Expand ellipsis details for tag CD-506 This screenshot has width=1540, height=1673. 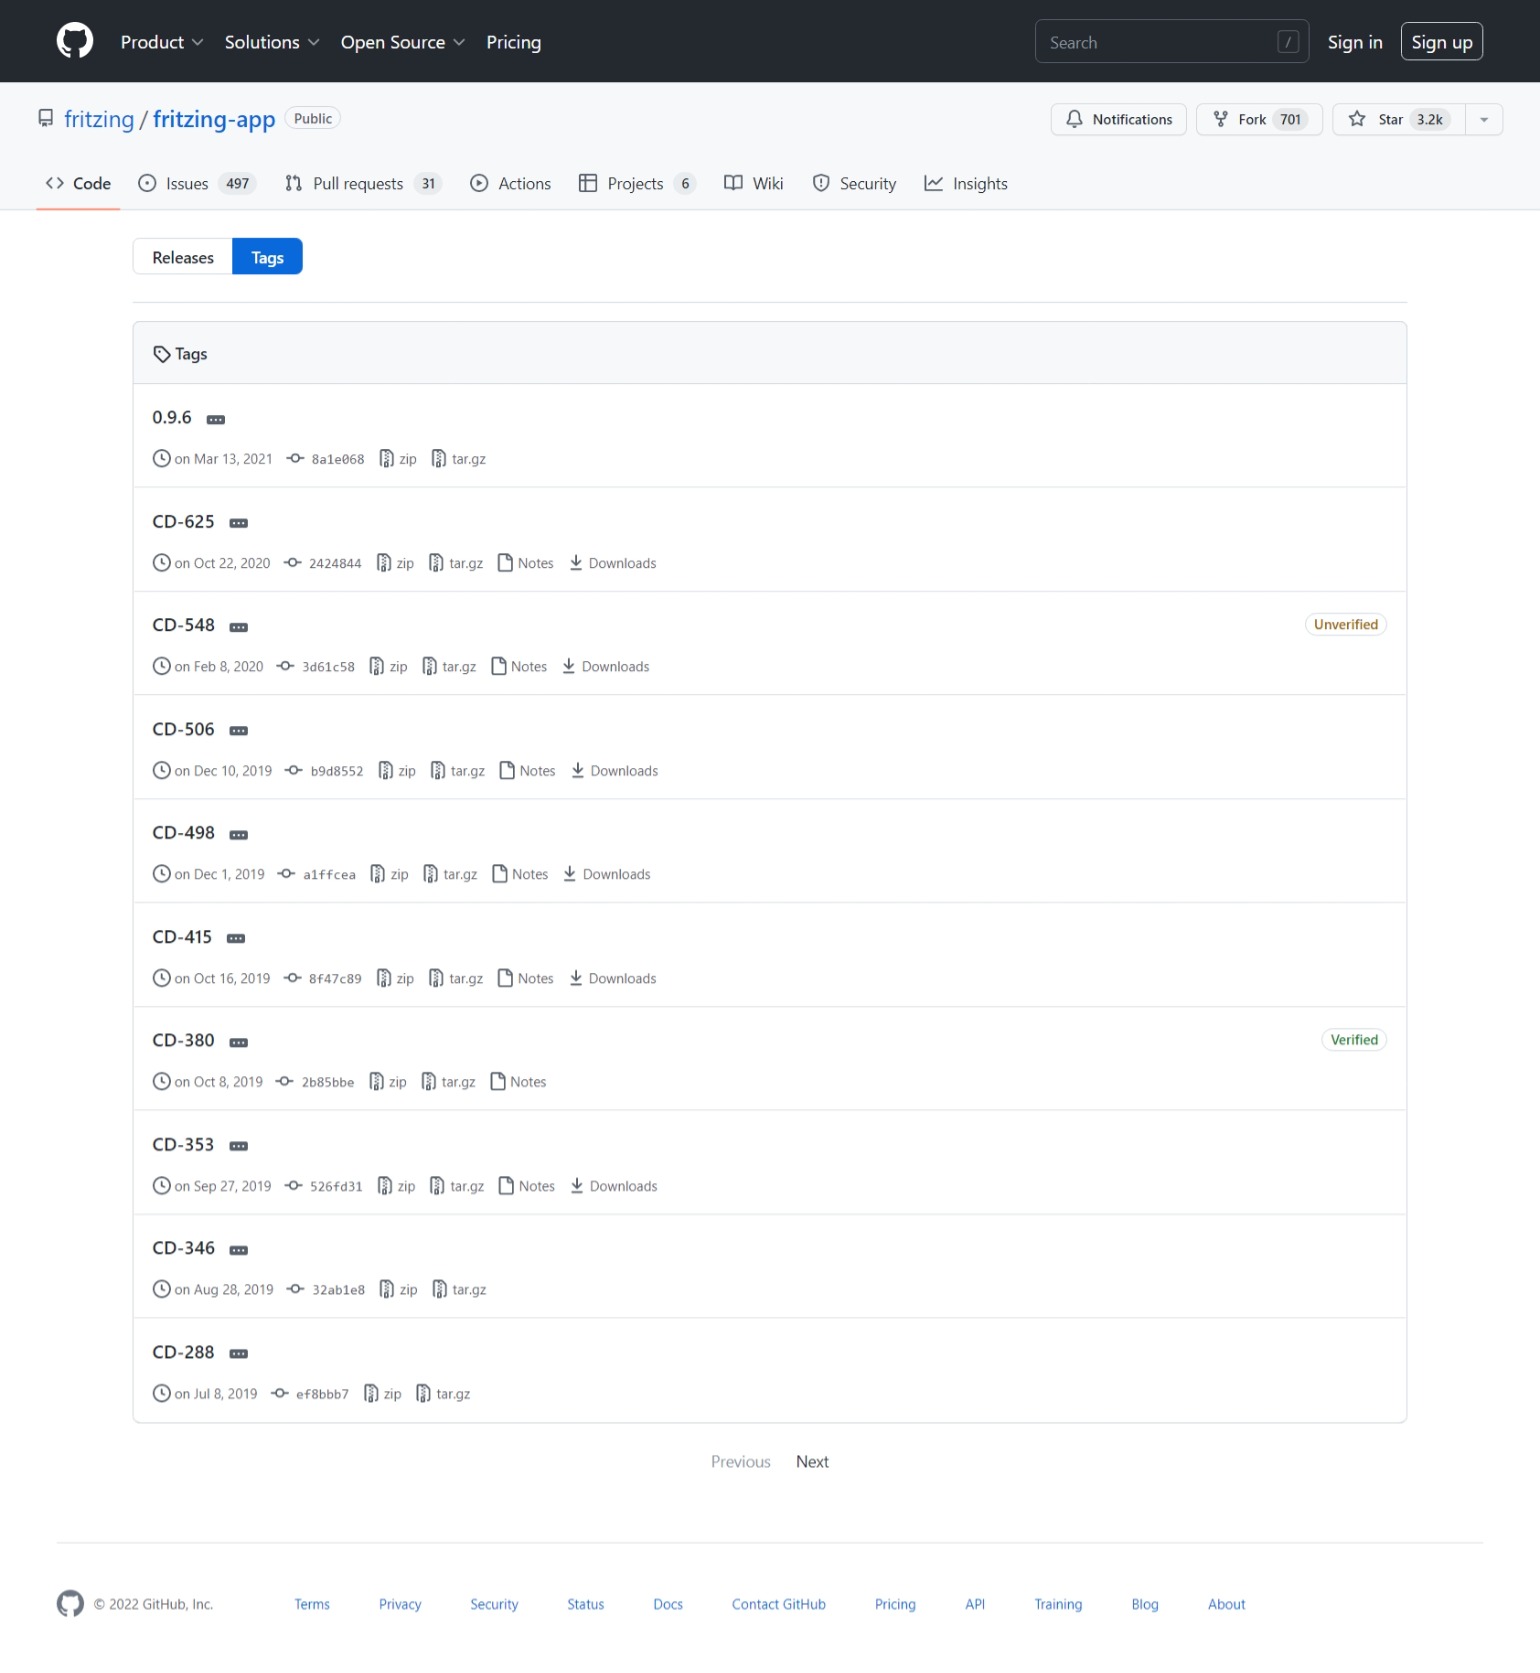tap(238, 731)
